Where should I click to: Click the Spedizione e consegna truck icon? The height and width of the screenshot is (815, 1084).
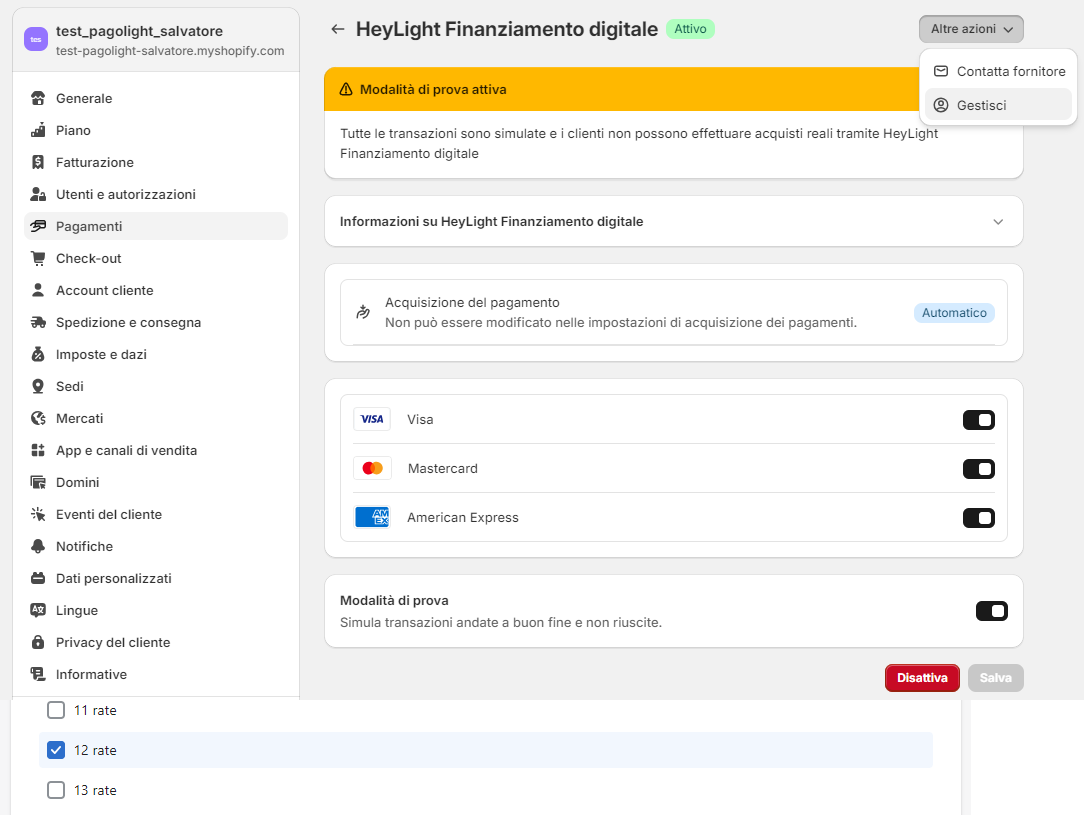pos(38,322)
